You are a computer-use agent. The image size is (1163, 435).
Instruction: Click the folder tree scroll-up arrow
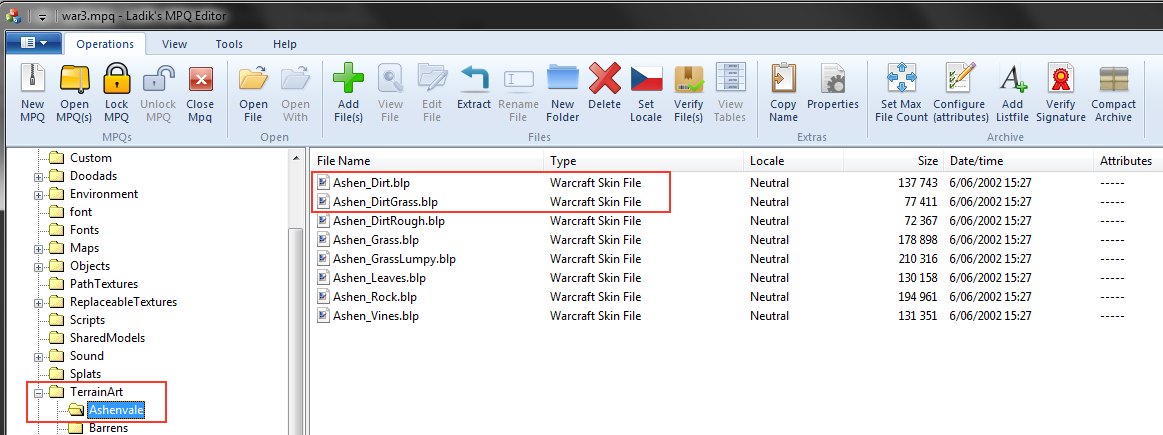click(x=297, y=158)
